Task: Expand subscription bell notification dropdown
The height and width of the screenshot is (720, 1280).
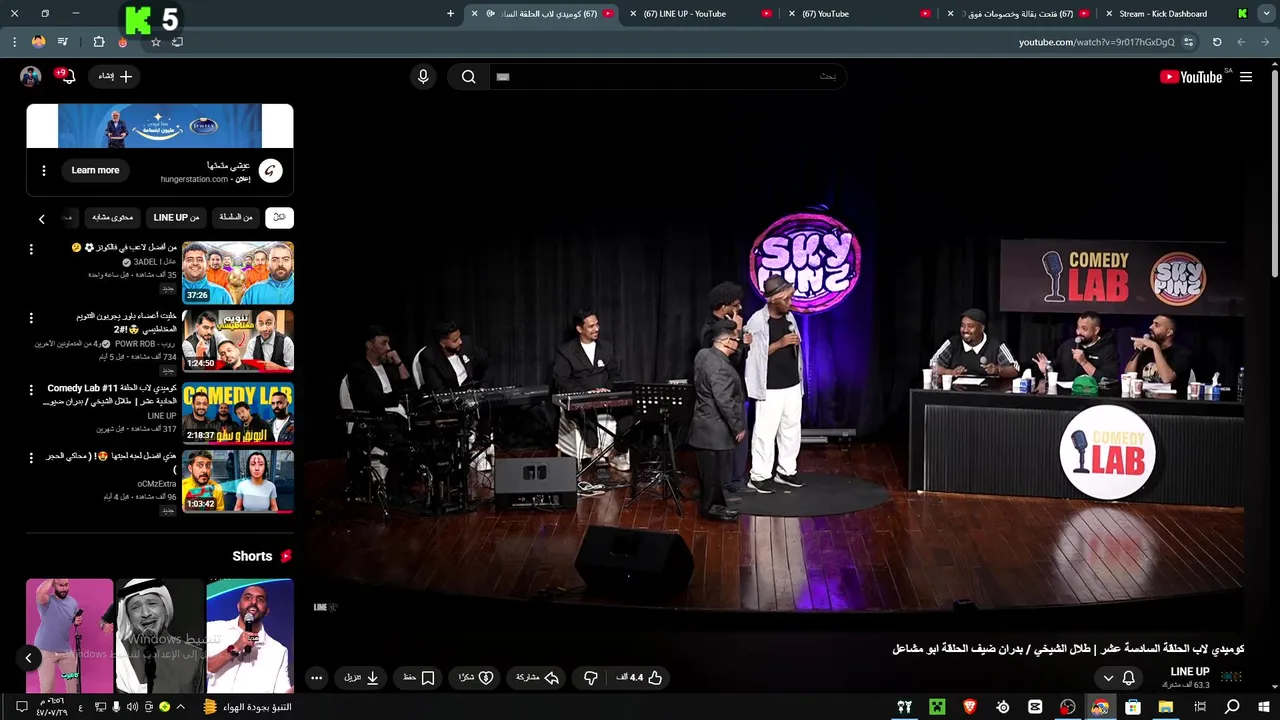Action: coord(1118,678)
